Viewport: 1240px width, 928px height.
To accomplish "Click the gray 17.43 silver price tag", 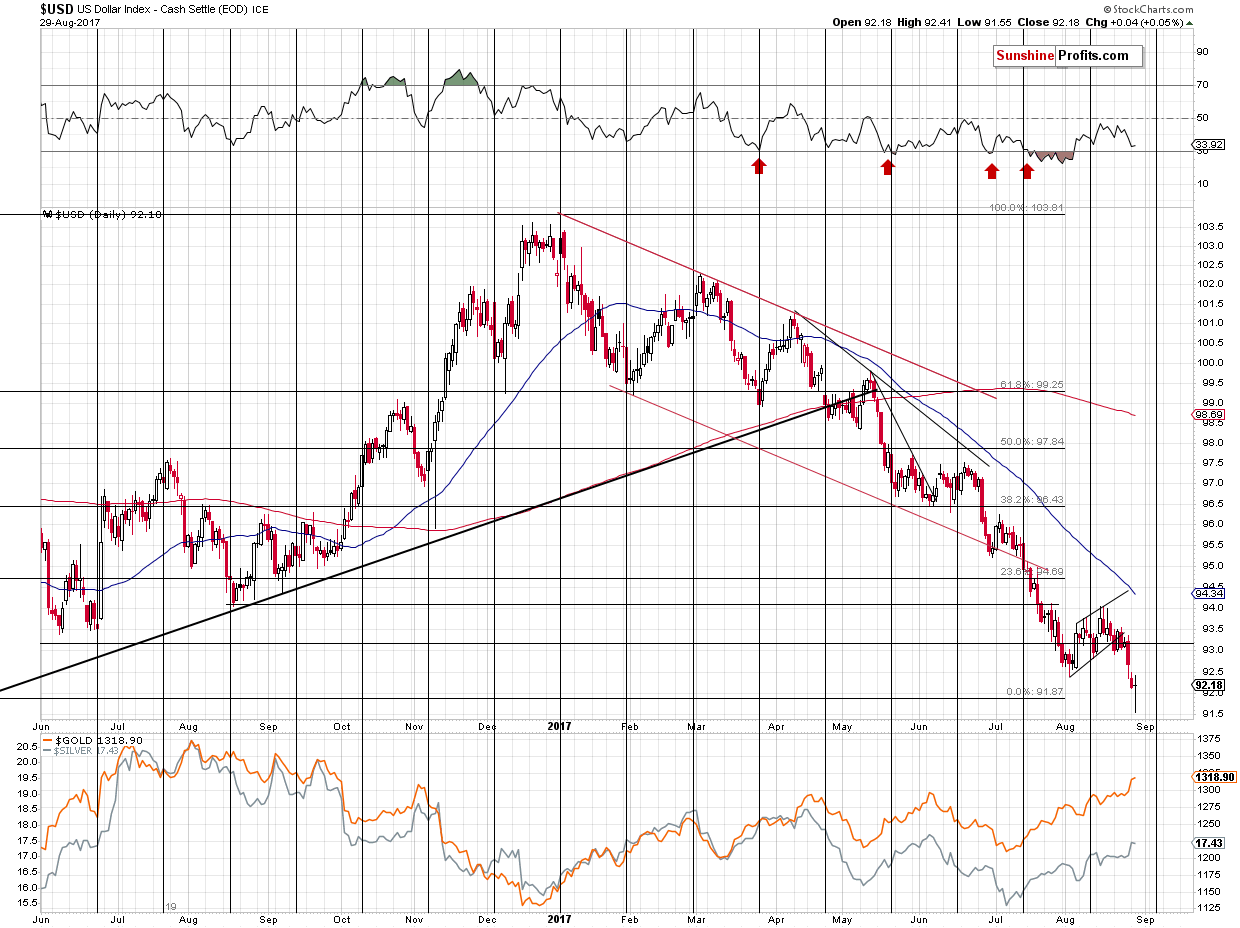I will [x=1209, y=845].
